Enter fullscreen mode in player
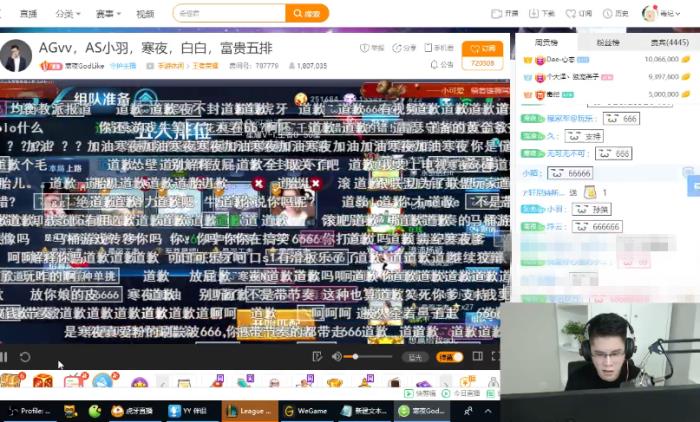Screen dimensions: 700x422 pyautogui.click(x=493, y=356)
